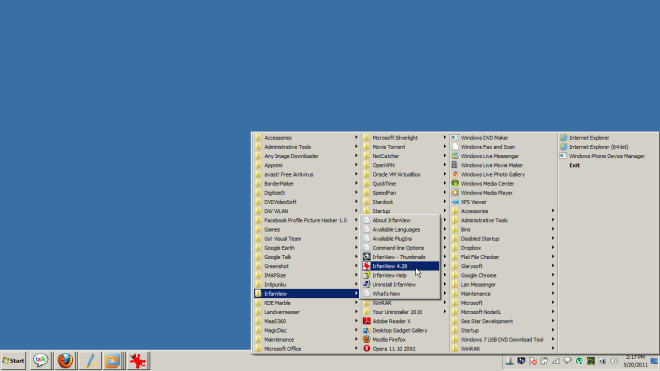This screenshot has width=660, height=371.
Task: Click the Firefox icon on the taskbar
Action: pos(65,360)
